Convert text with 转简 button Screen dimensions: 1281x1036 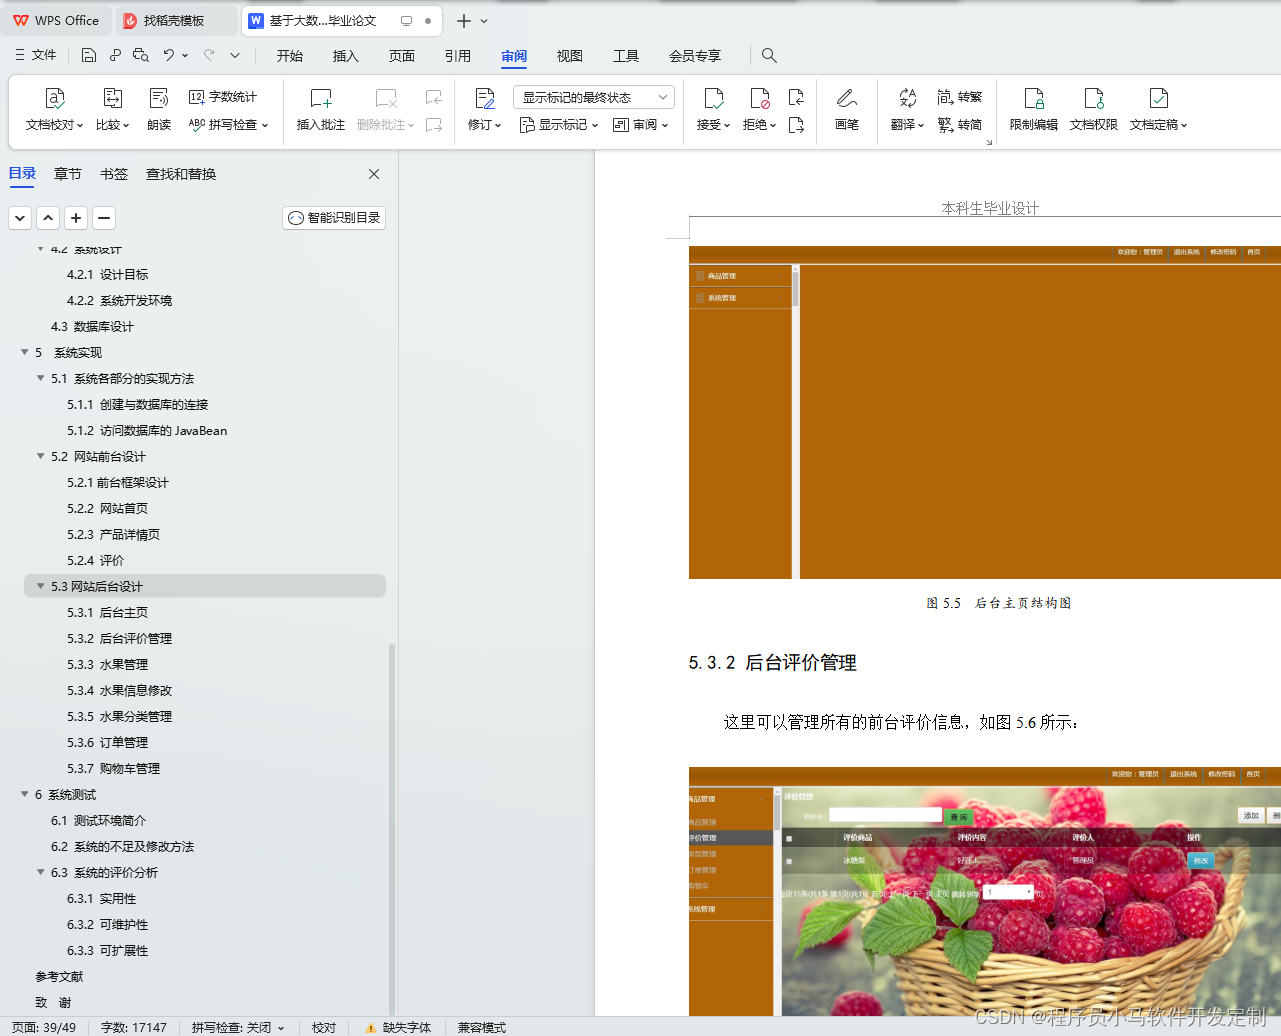[960, 125]
